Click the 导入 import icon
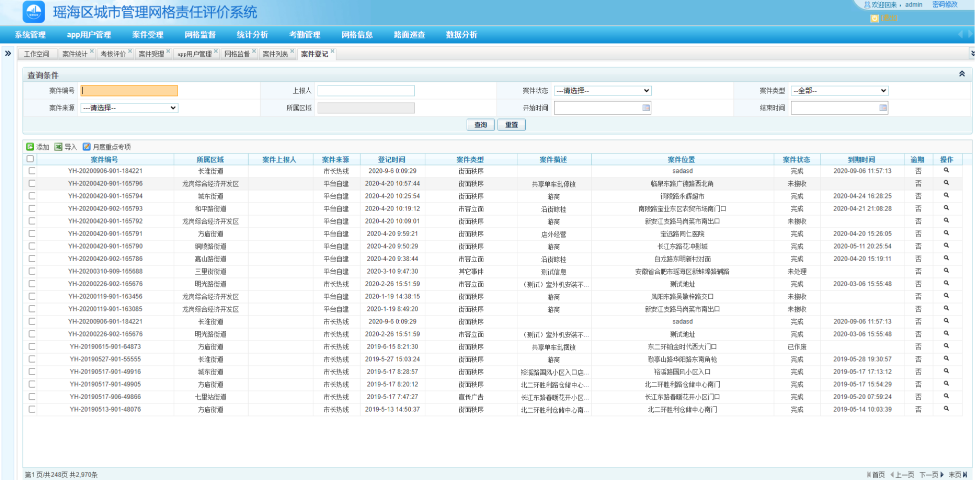975x480 pixels. coord(58,146)
